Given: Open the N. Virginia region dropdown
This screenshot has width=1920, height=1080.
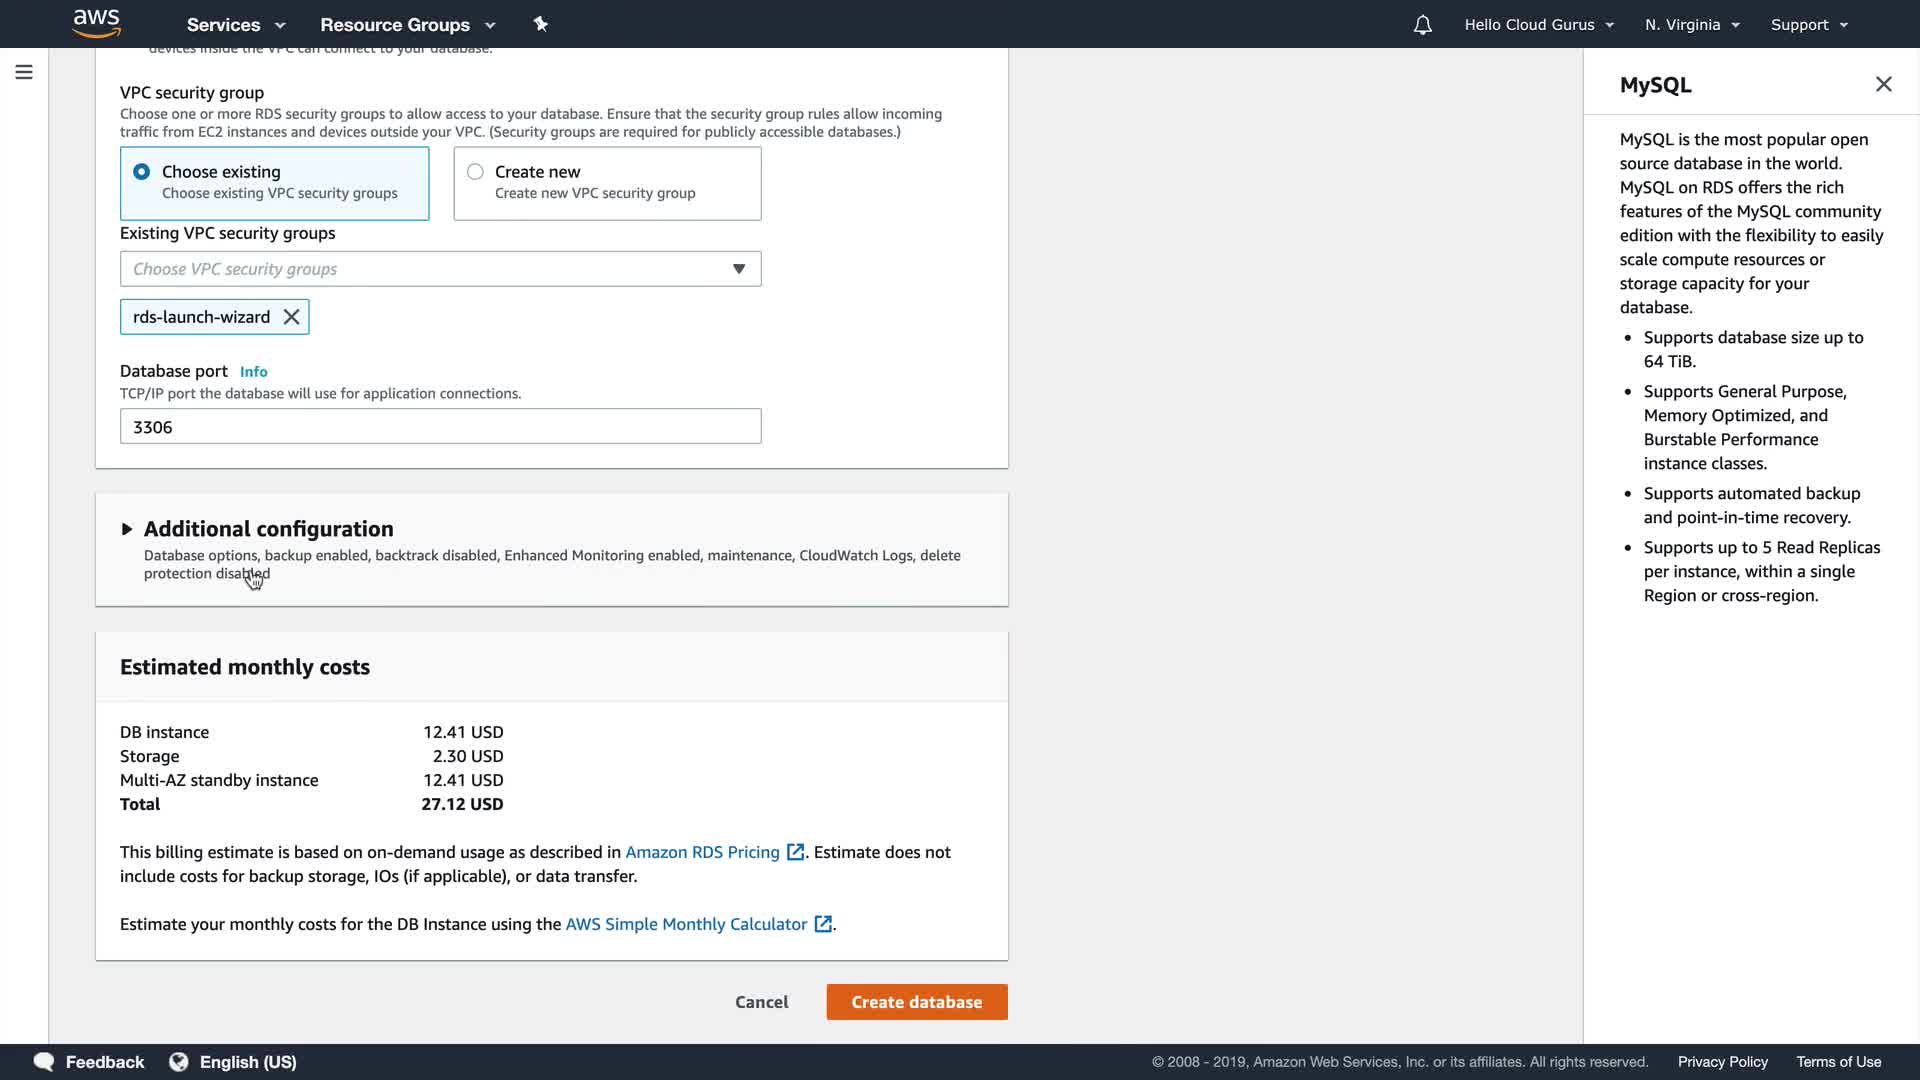Looking at the screenshot, I should pos(1692,25).
